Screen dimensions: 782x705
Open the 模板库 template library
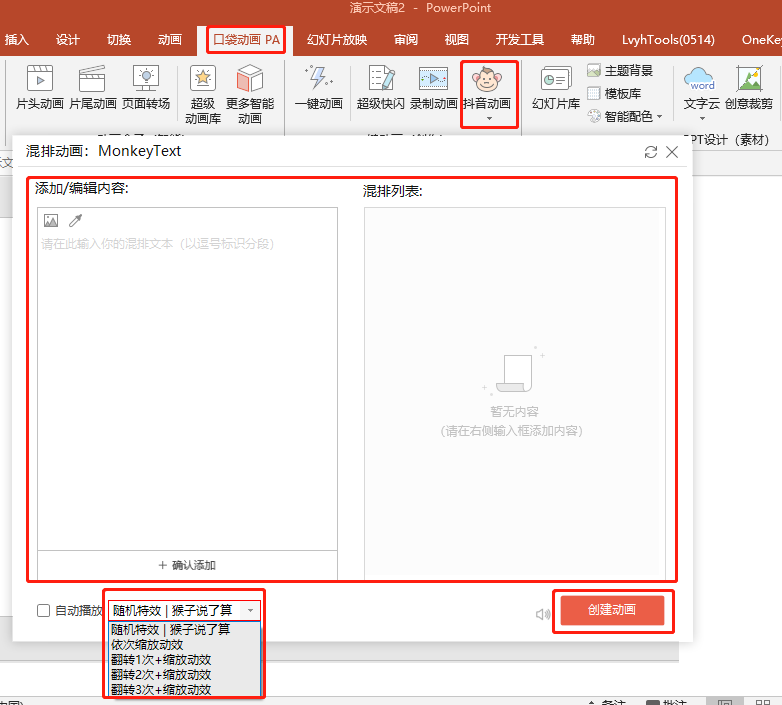pos(614,93)
